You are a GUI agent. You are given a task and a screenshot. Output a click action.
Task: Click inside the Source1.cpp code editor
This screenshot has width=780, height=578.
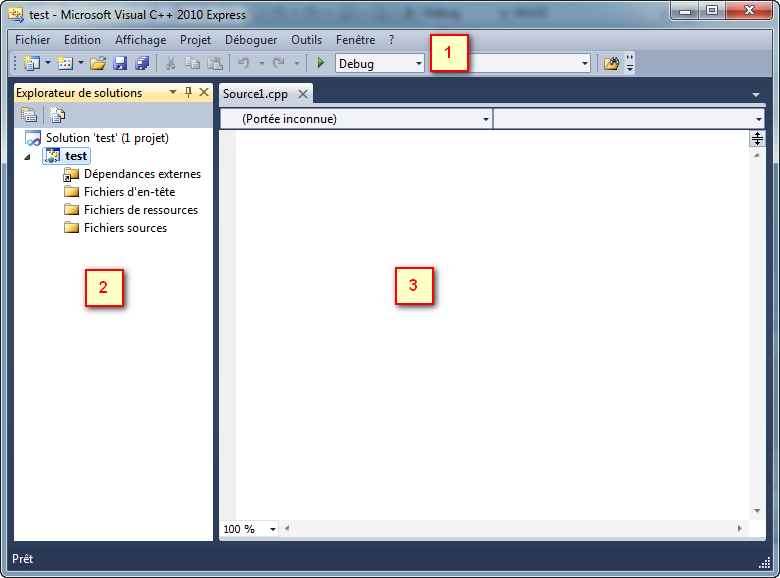(492, 325)
